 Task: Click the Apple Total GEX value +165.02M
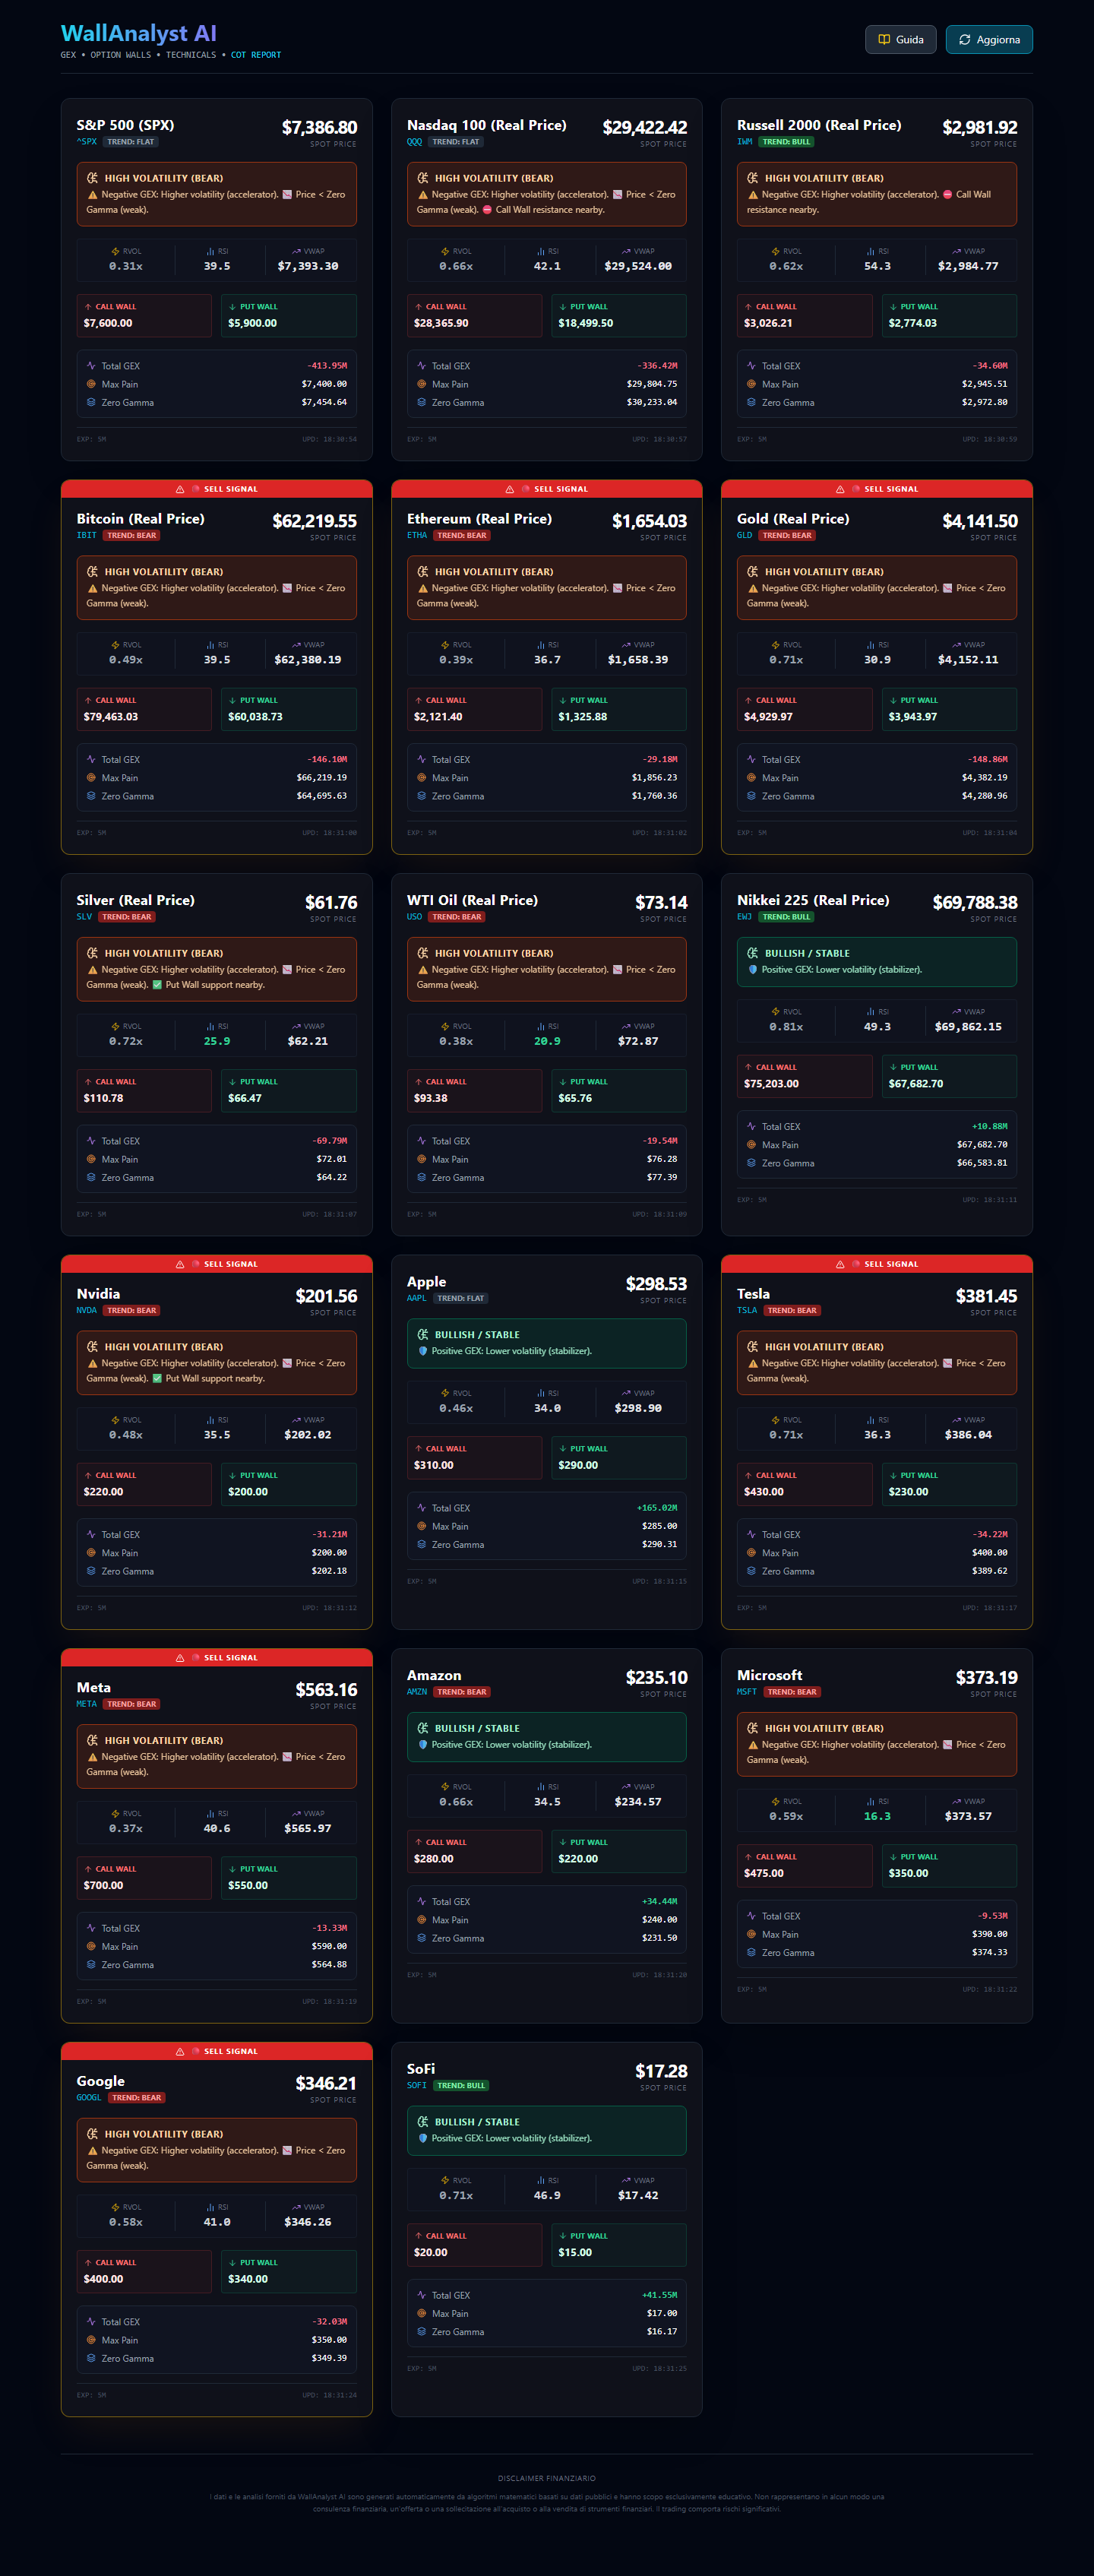pos(657,1508)
